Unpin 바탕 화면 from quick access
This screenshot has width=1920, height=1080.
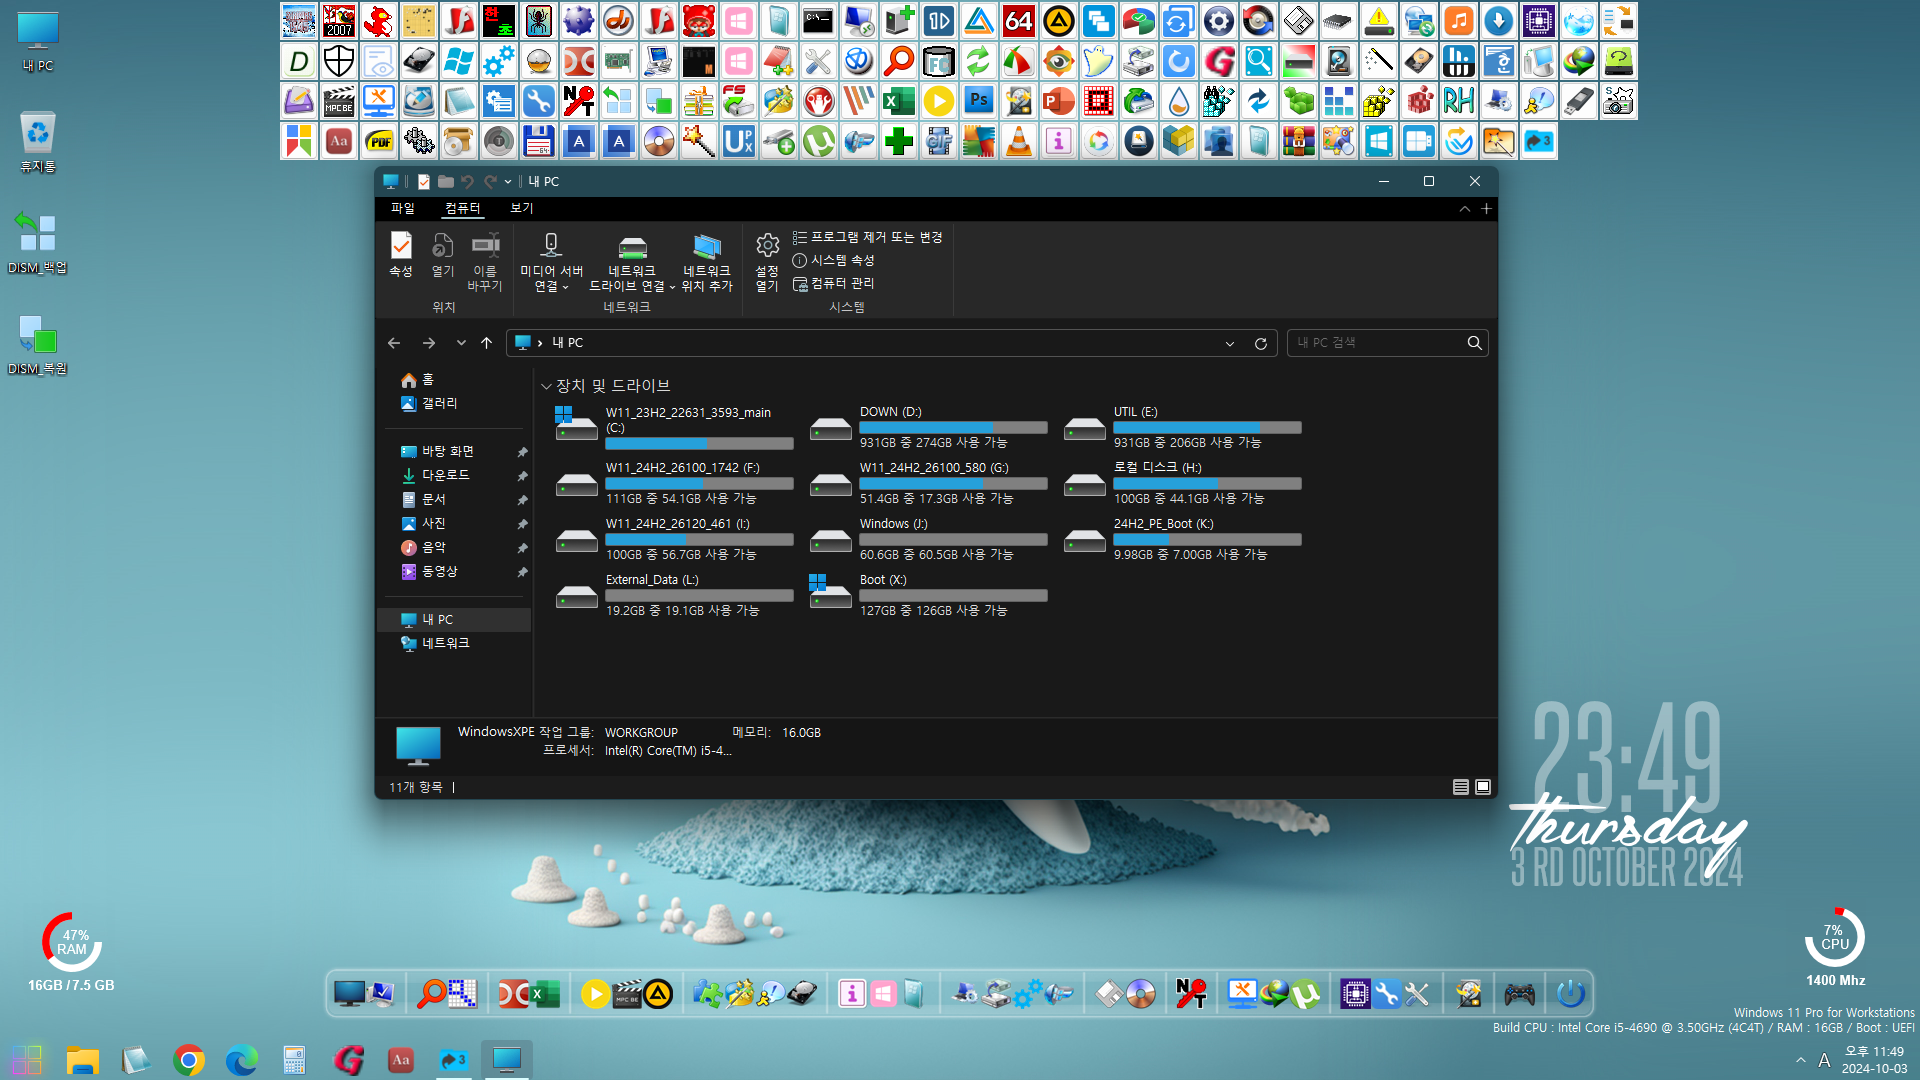(x=522, y=452)
